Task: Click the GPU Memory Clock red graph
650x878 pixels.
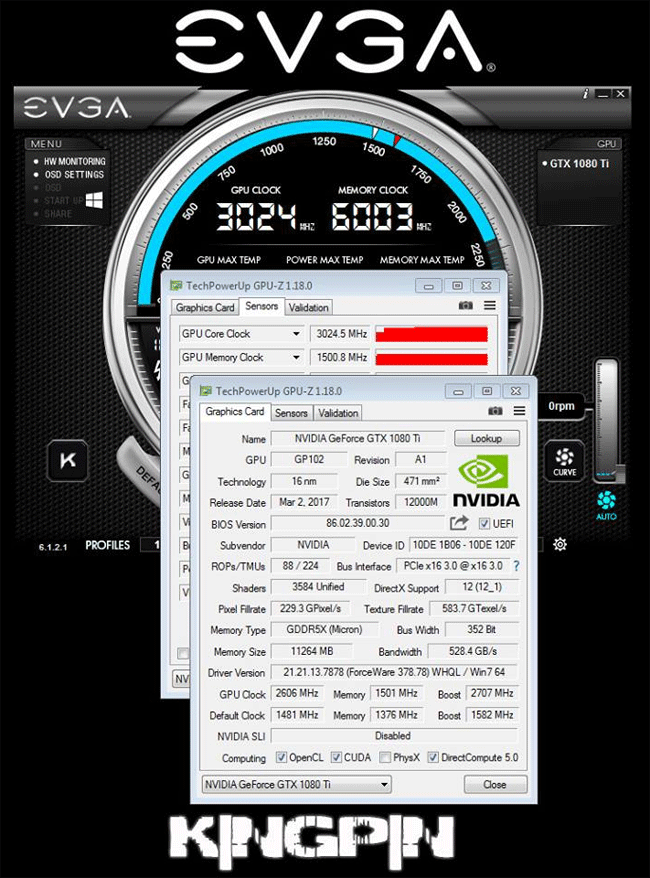Action: [x=431, y=358]
